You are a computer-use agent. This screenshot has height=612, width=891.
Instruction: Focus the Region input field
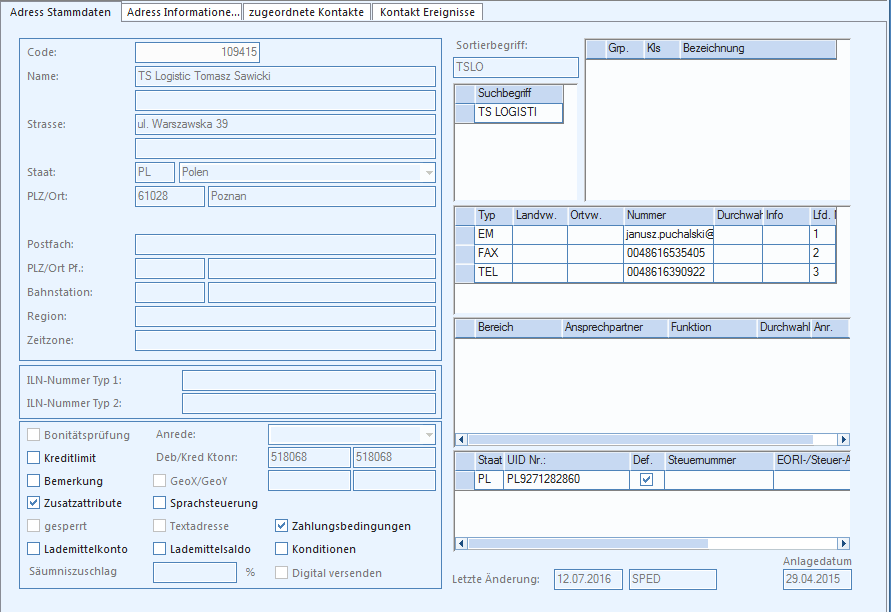[285, 317]
